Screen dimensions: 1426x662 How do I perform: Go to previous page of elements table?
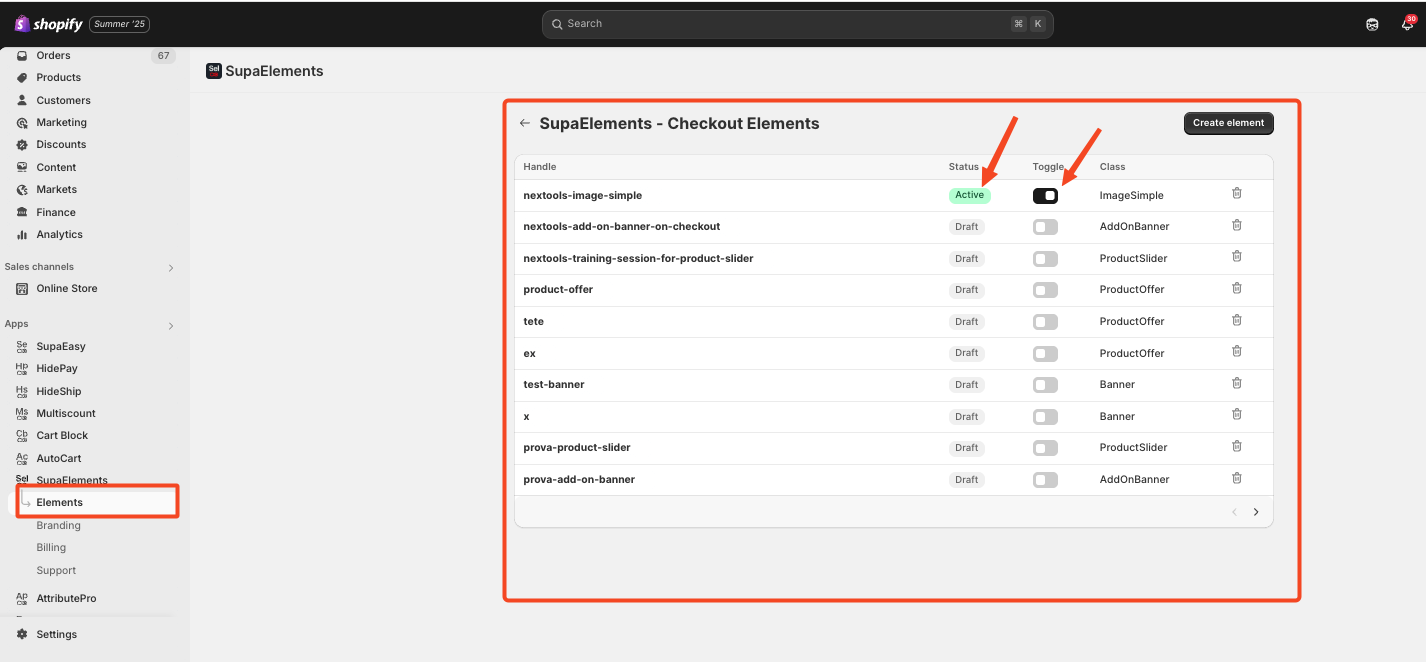(1234, 512)
